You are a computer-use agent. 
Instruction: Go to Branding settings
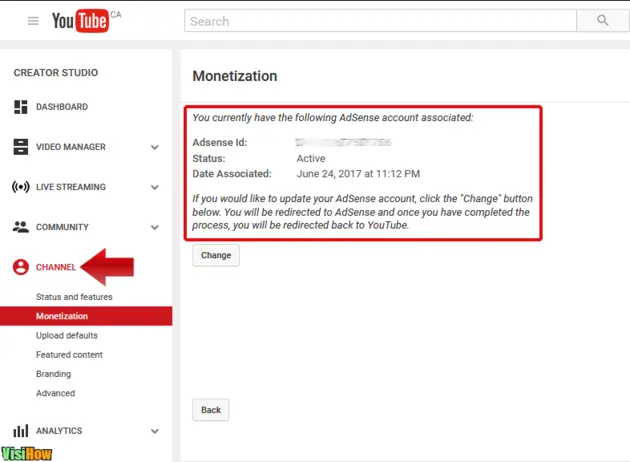[x=53, y=374]
